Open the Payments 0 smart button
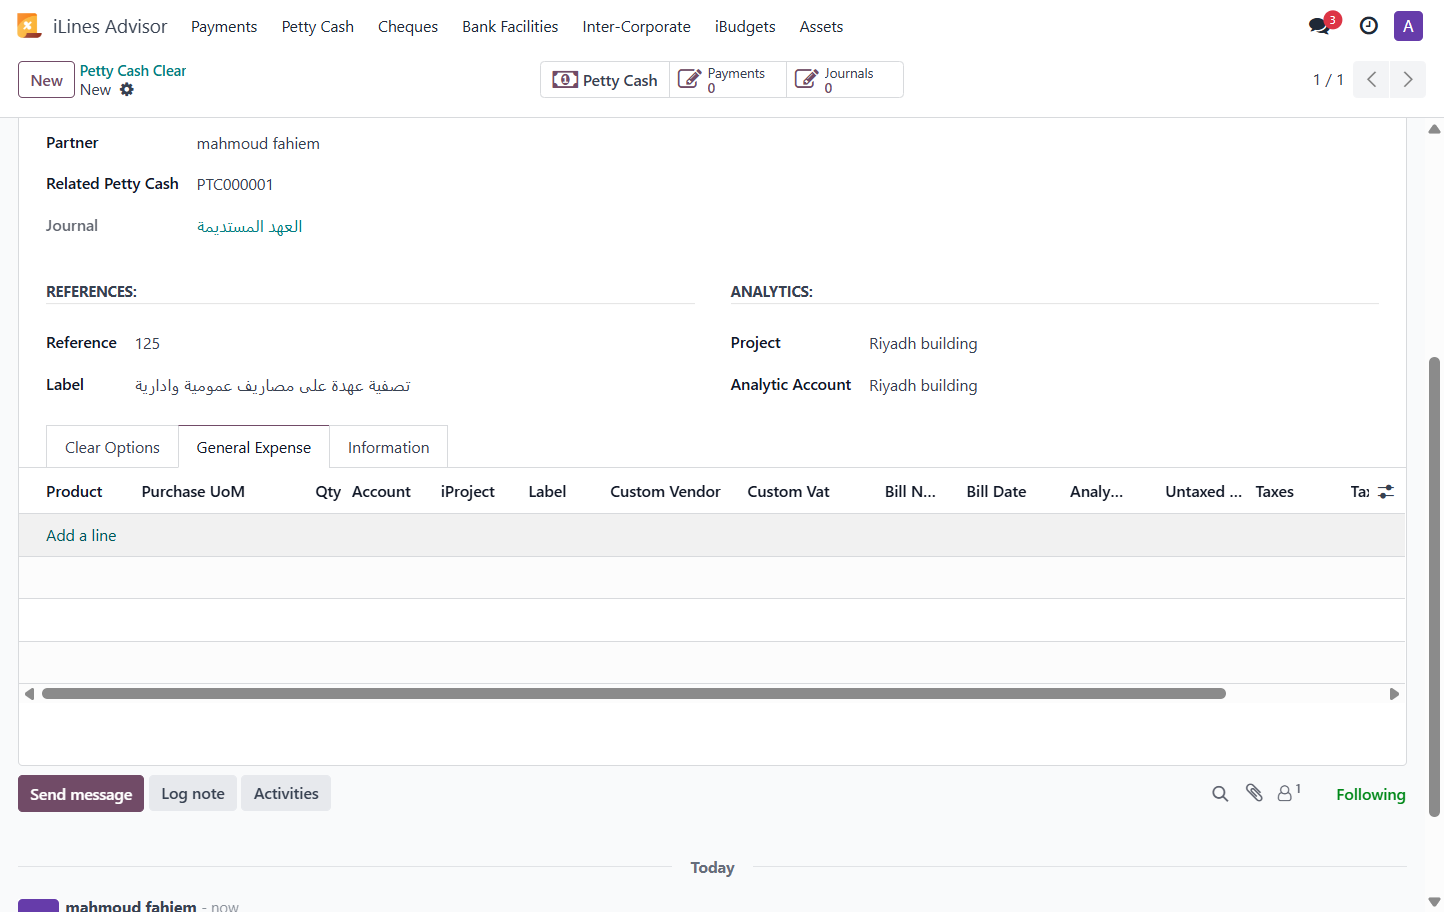The image size is (1444, 912). [x=728, y=80]
